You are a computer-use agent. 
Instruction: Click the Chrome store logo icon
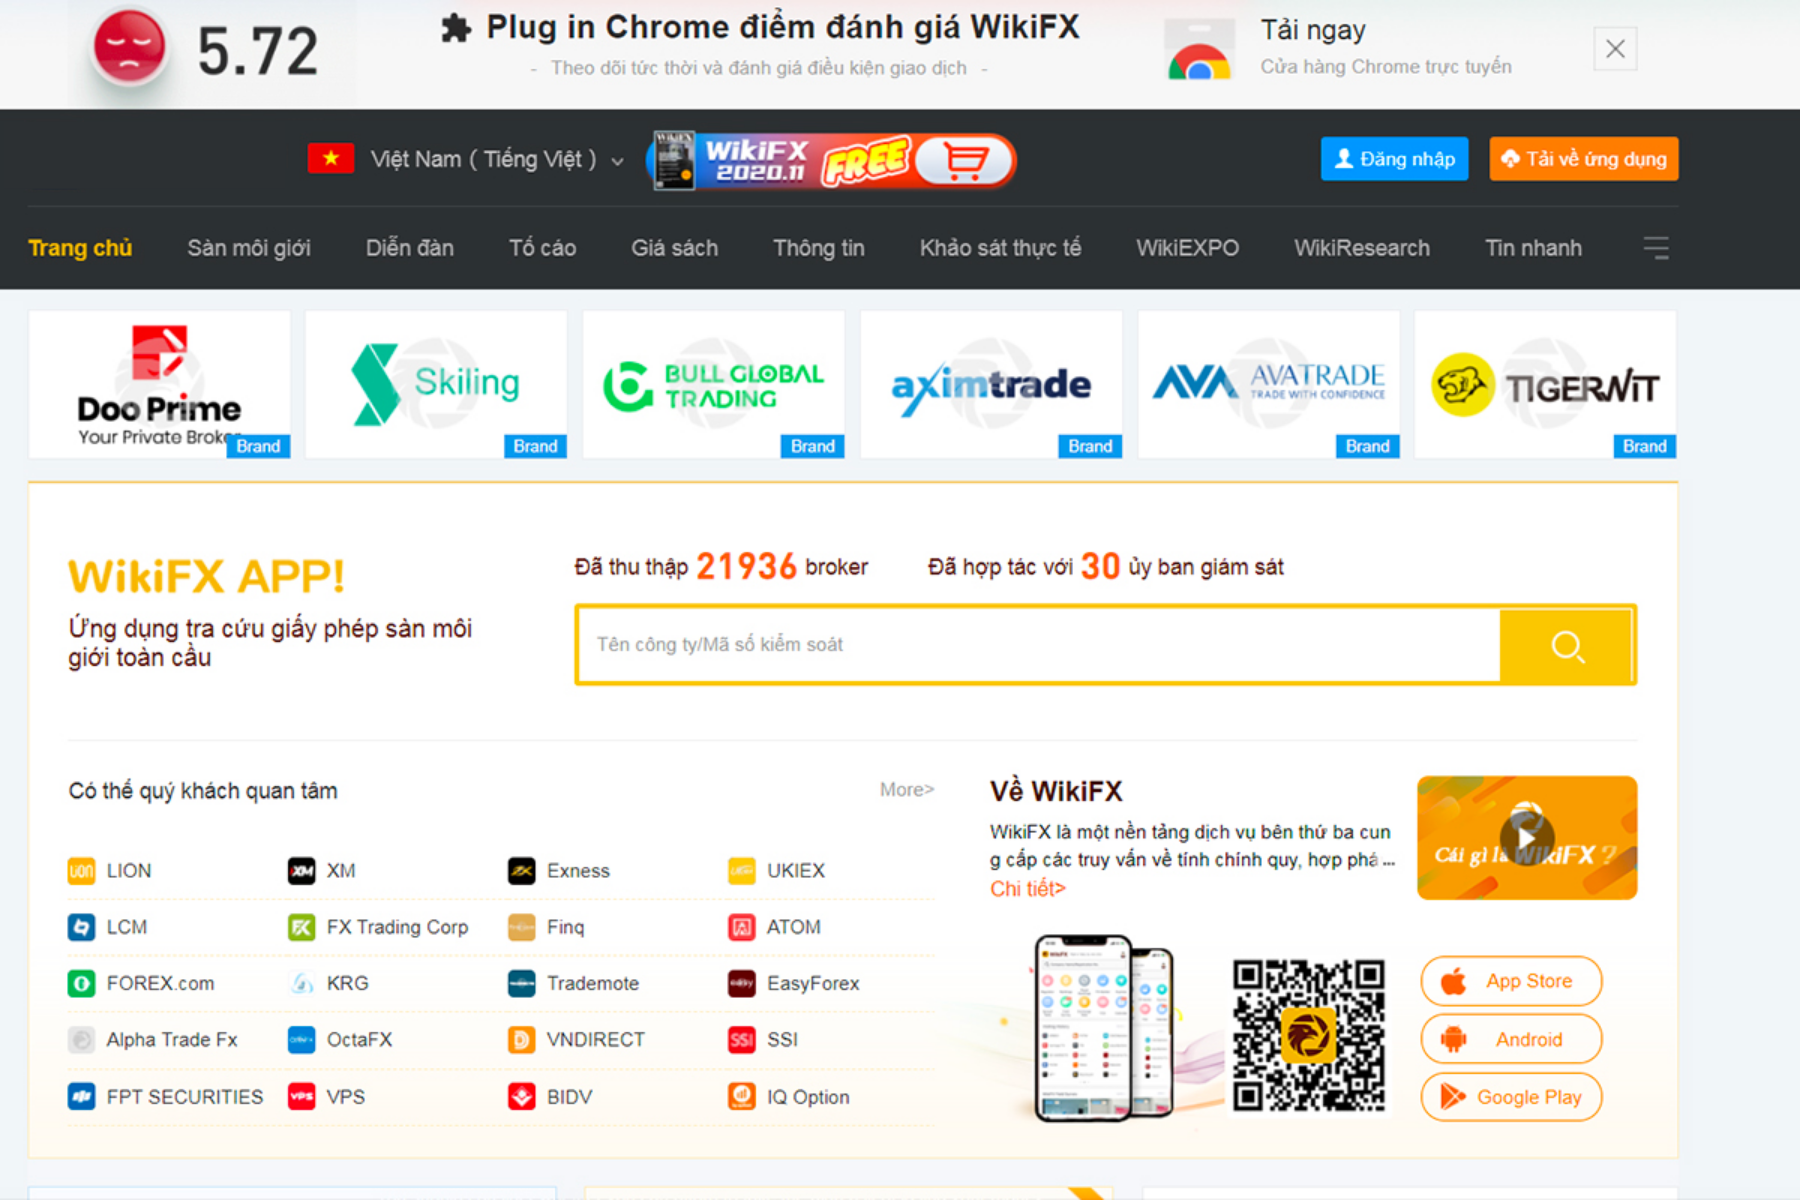(1199, 52)
